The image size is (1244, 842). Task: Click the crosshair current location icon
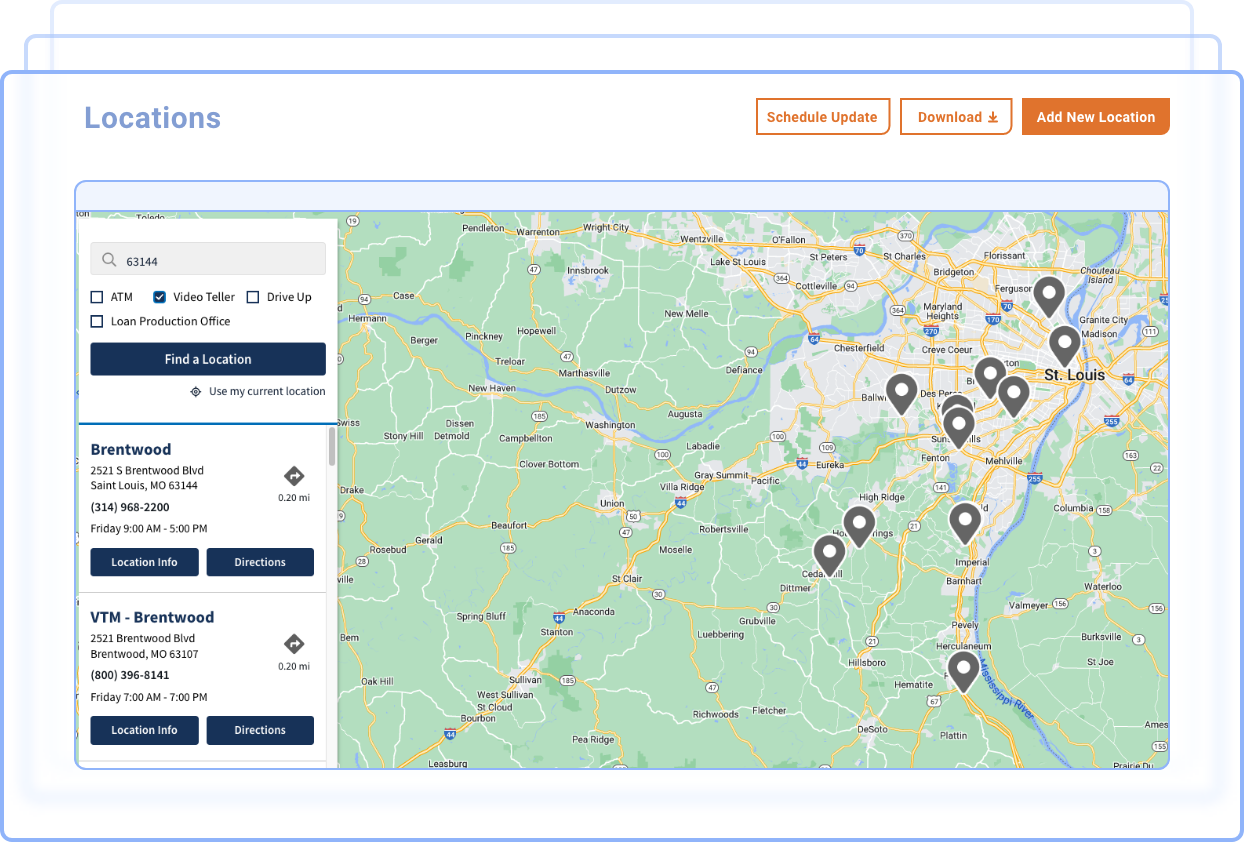click(x=196, y=392)
